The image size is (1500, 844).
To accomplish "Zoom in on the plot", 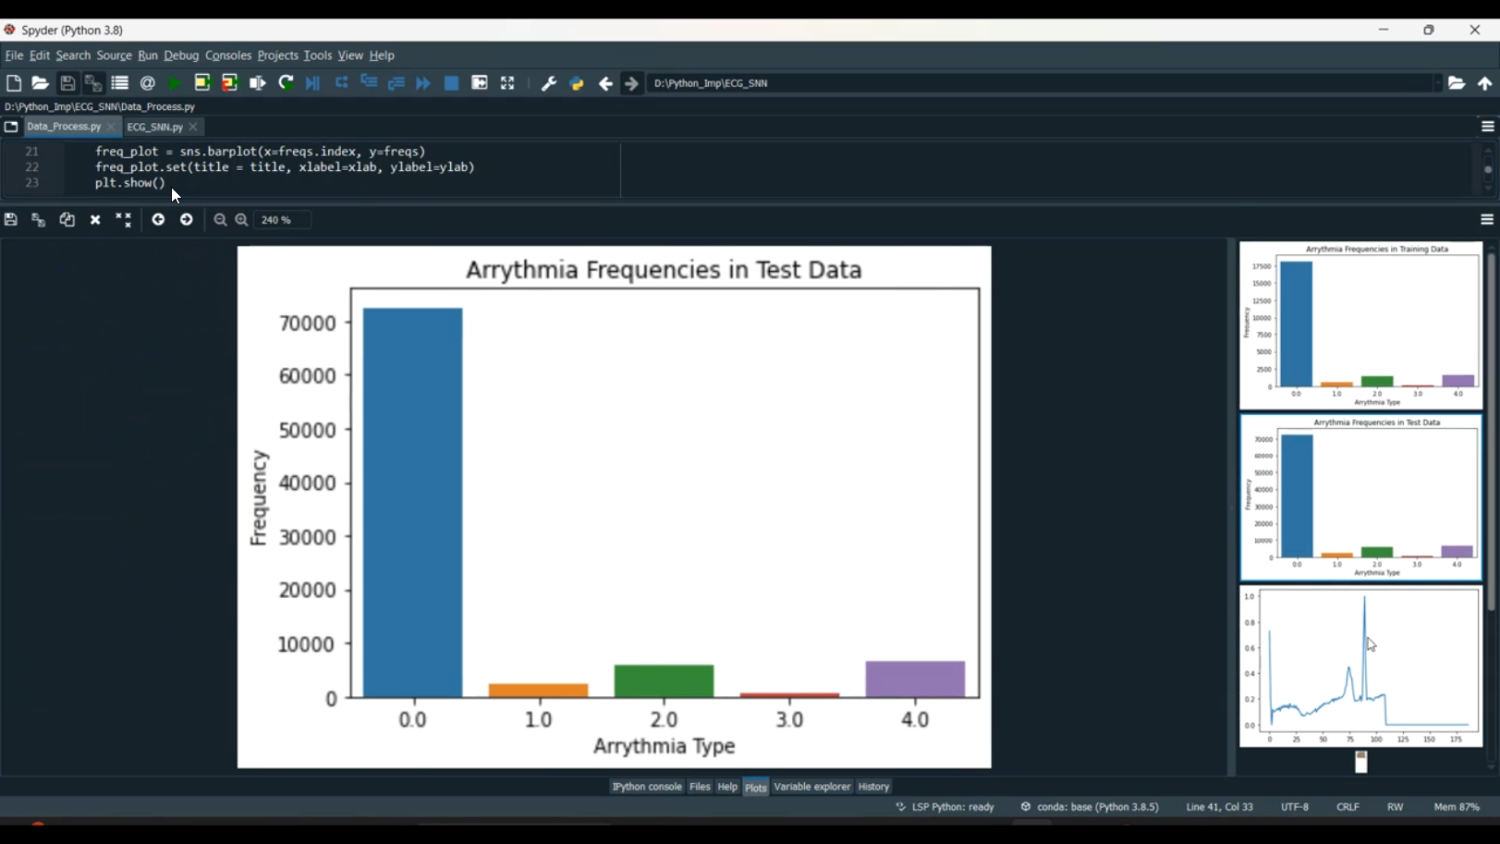I will coord(242,220).
